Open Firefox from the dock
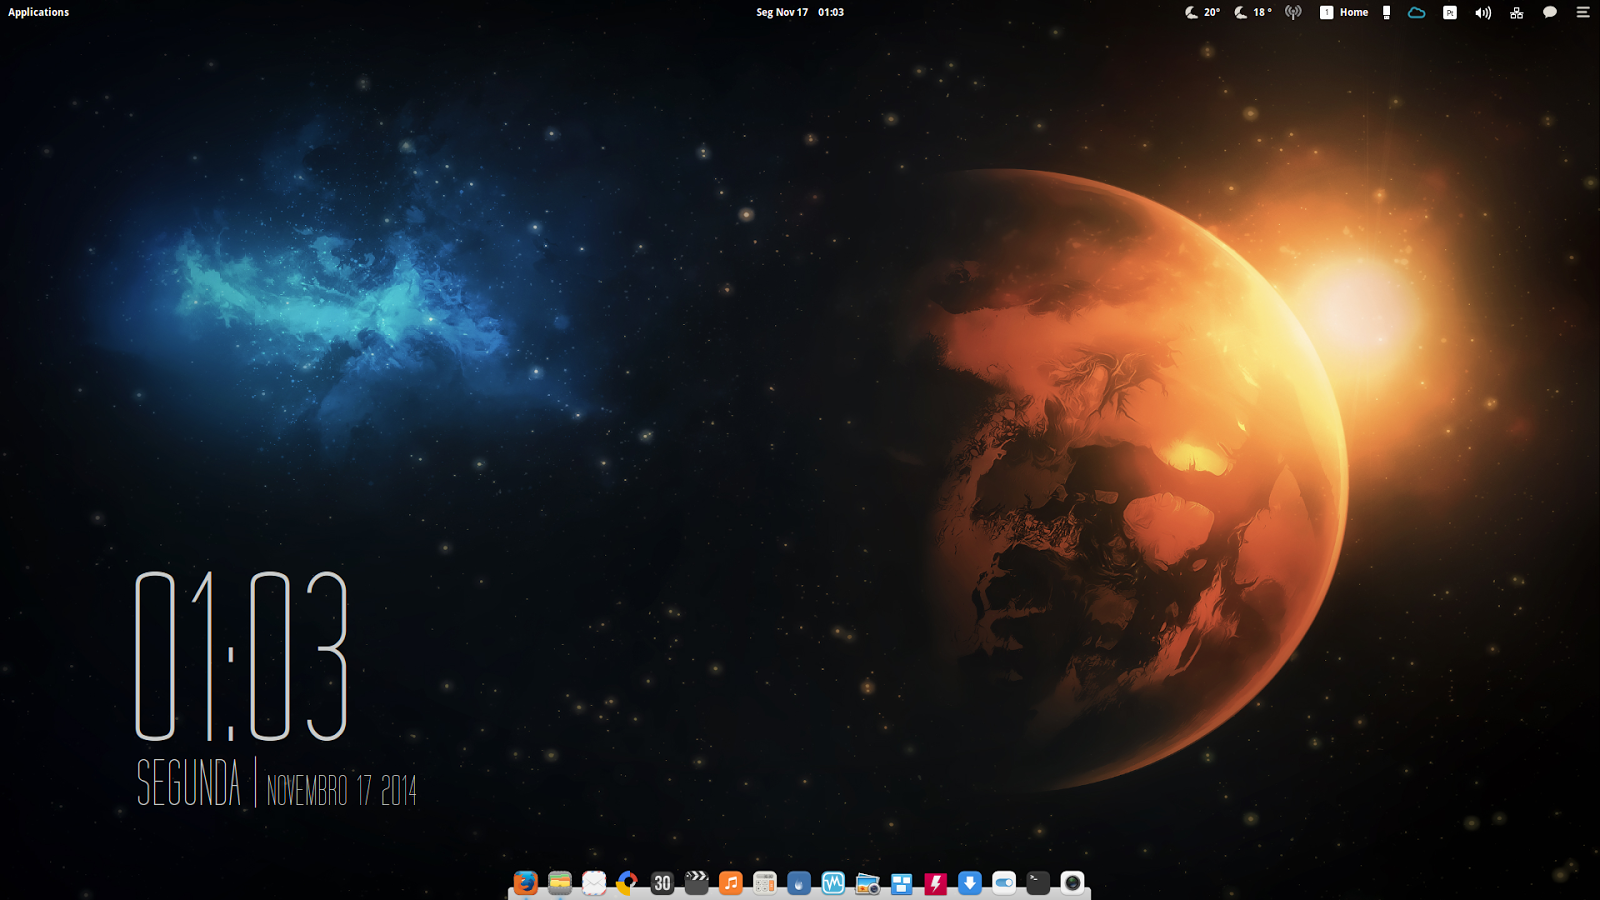Image resolution: width=1600 pixels, height=900 pixels. [524, 883]
